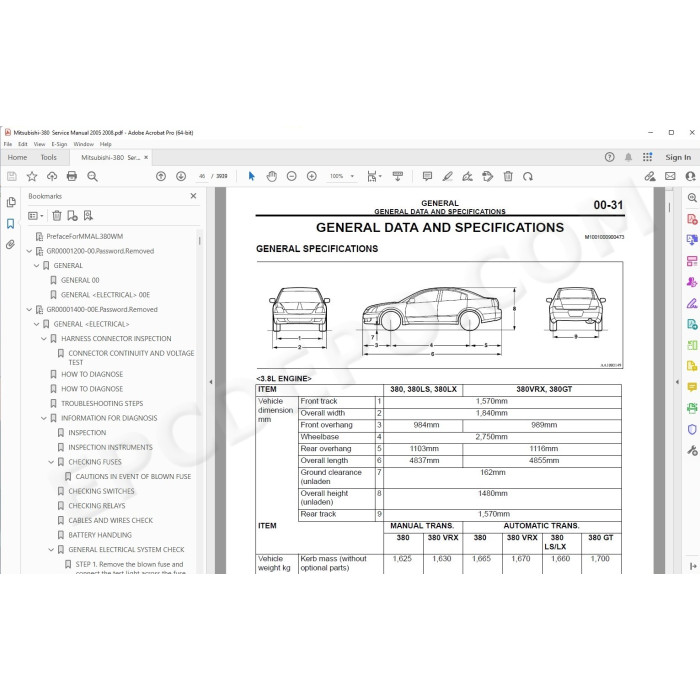Image resolution: width=700 pixels, height=700 pixels.
Task: Delete the selected bookmark
Action: tap(57, 216)
